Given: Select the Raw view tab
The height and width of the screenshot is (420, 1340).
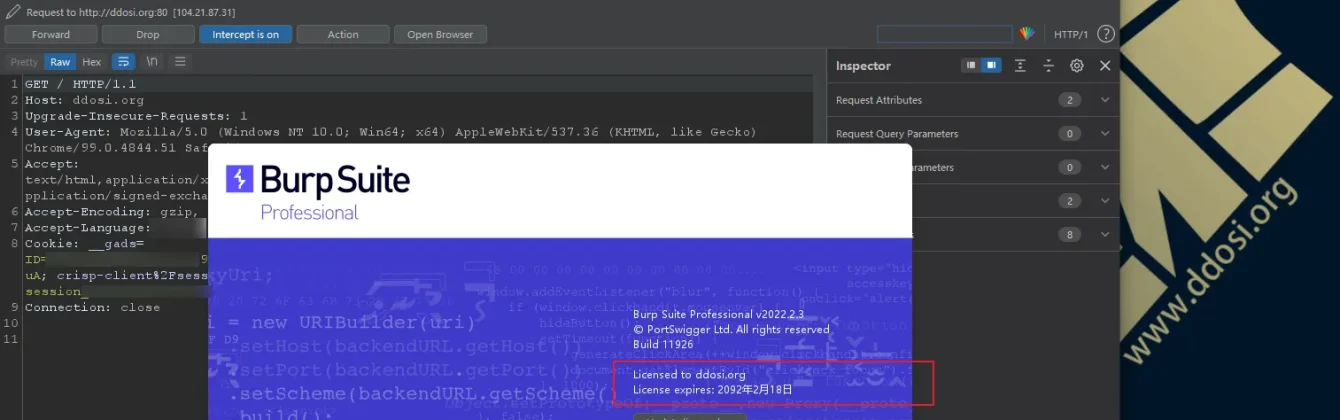Looking at the screenshot, I should pos(60,62).
